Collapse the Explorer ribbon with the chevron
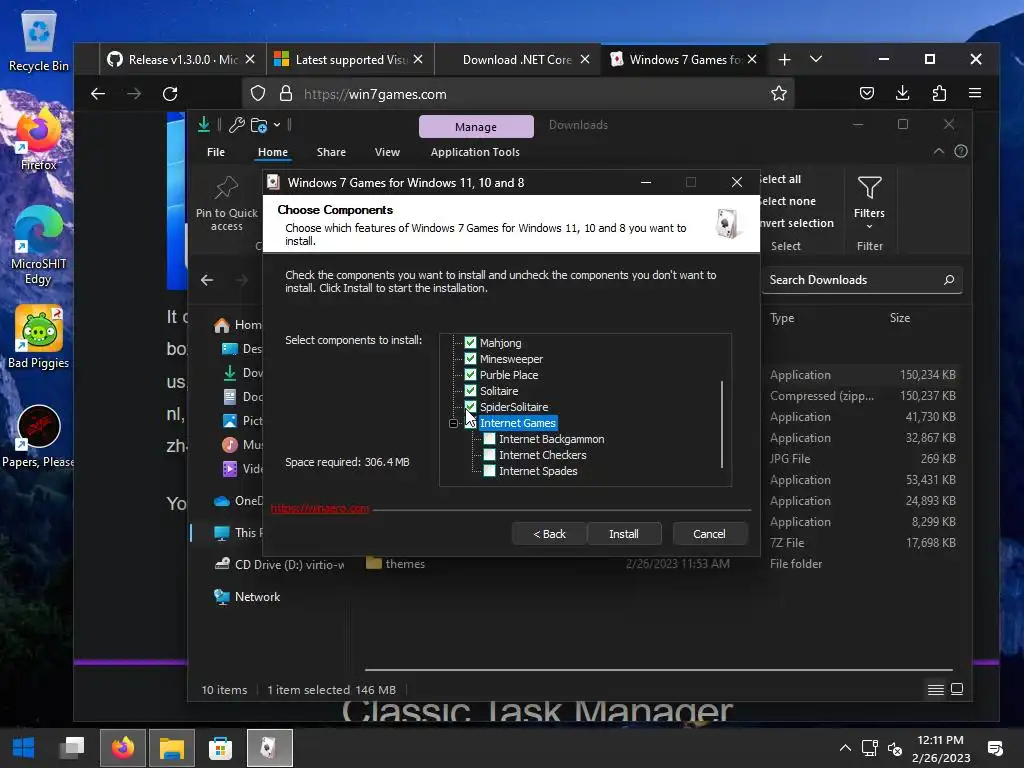The image size is (1024, 768). (938, 152)
